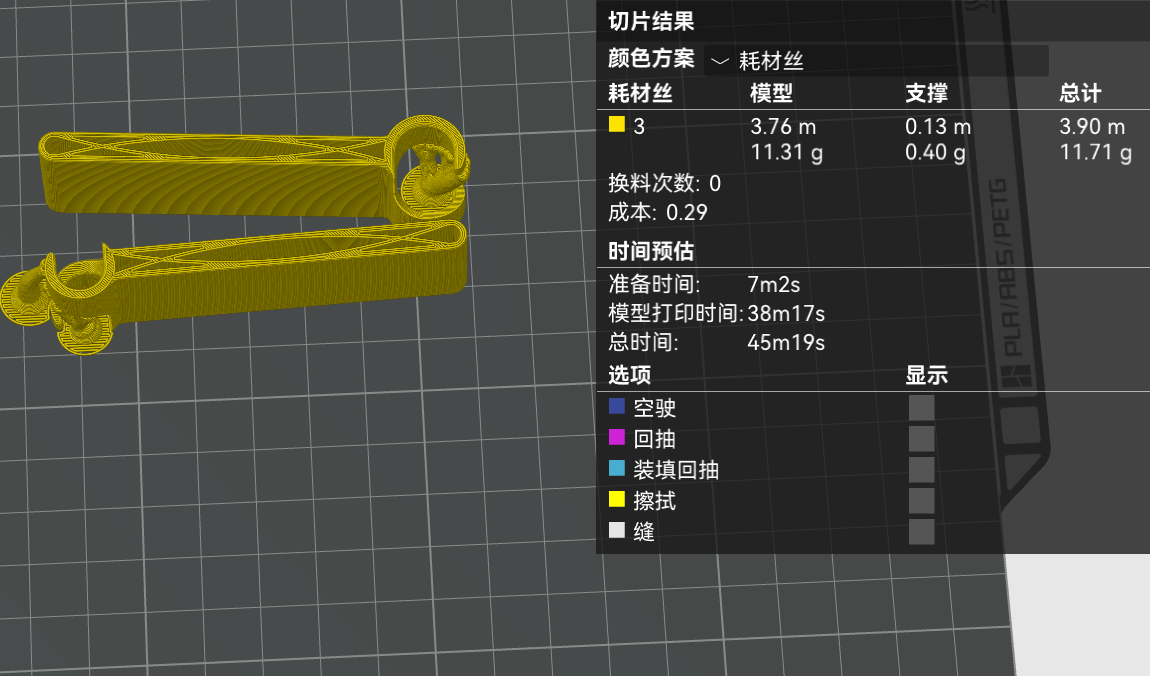Toggle display checkbox for 缝
The height and width of the screenshot is (676, 1150).
922,532
